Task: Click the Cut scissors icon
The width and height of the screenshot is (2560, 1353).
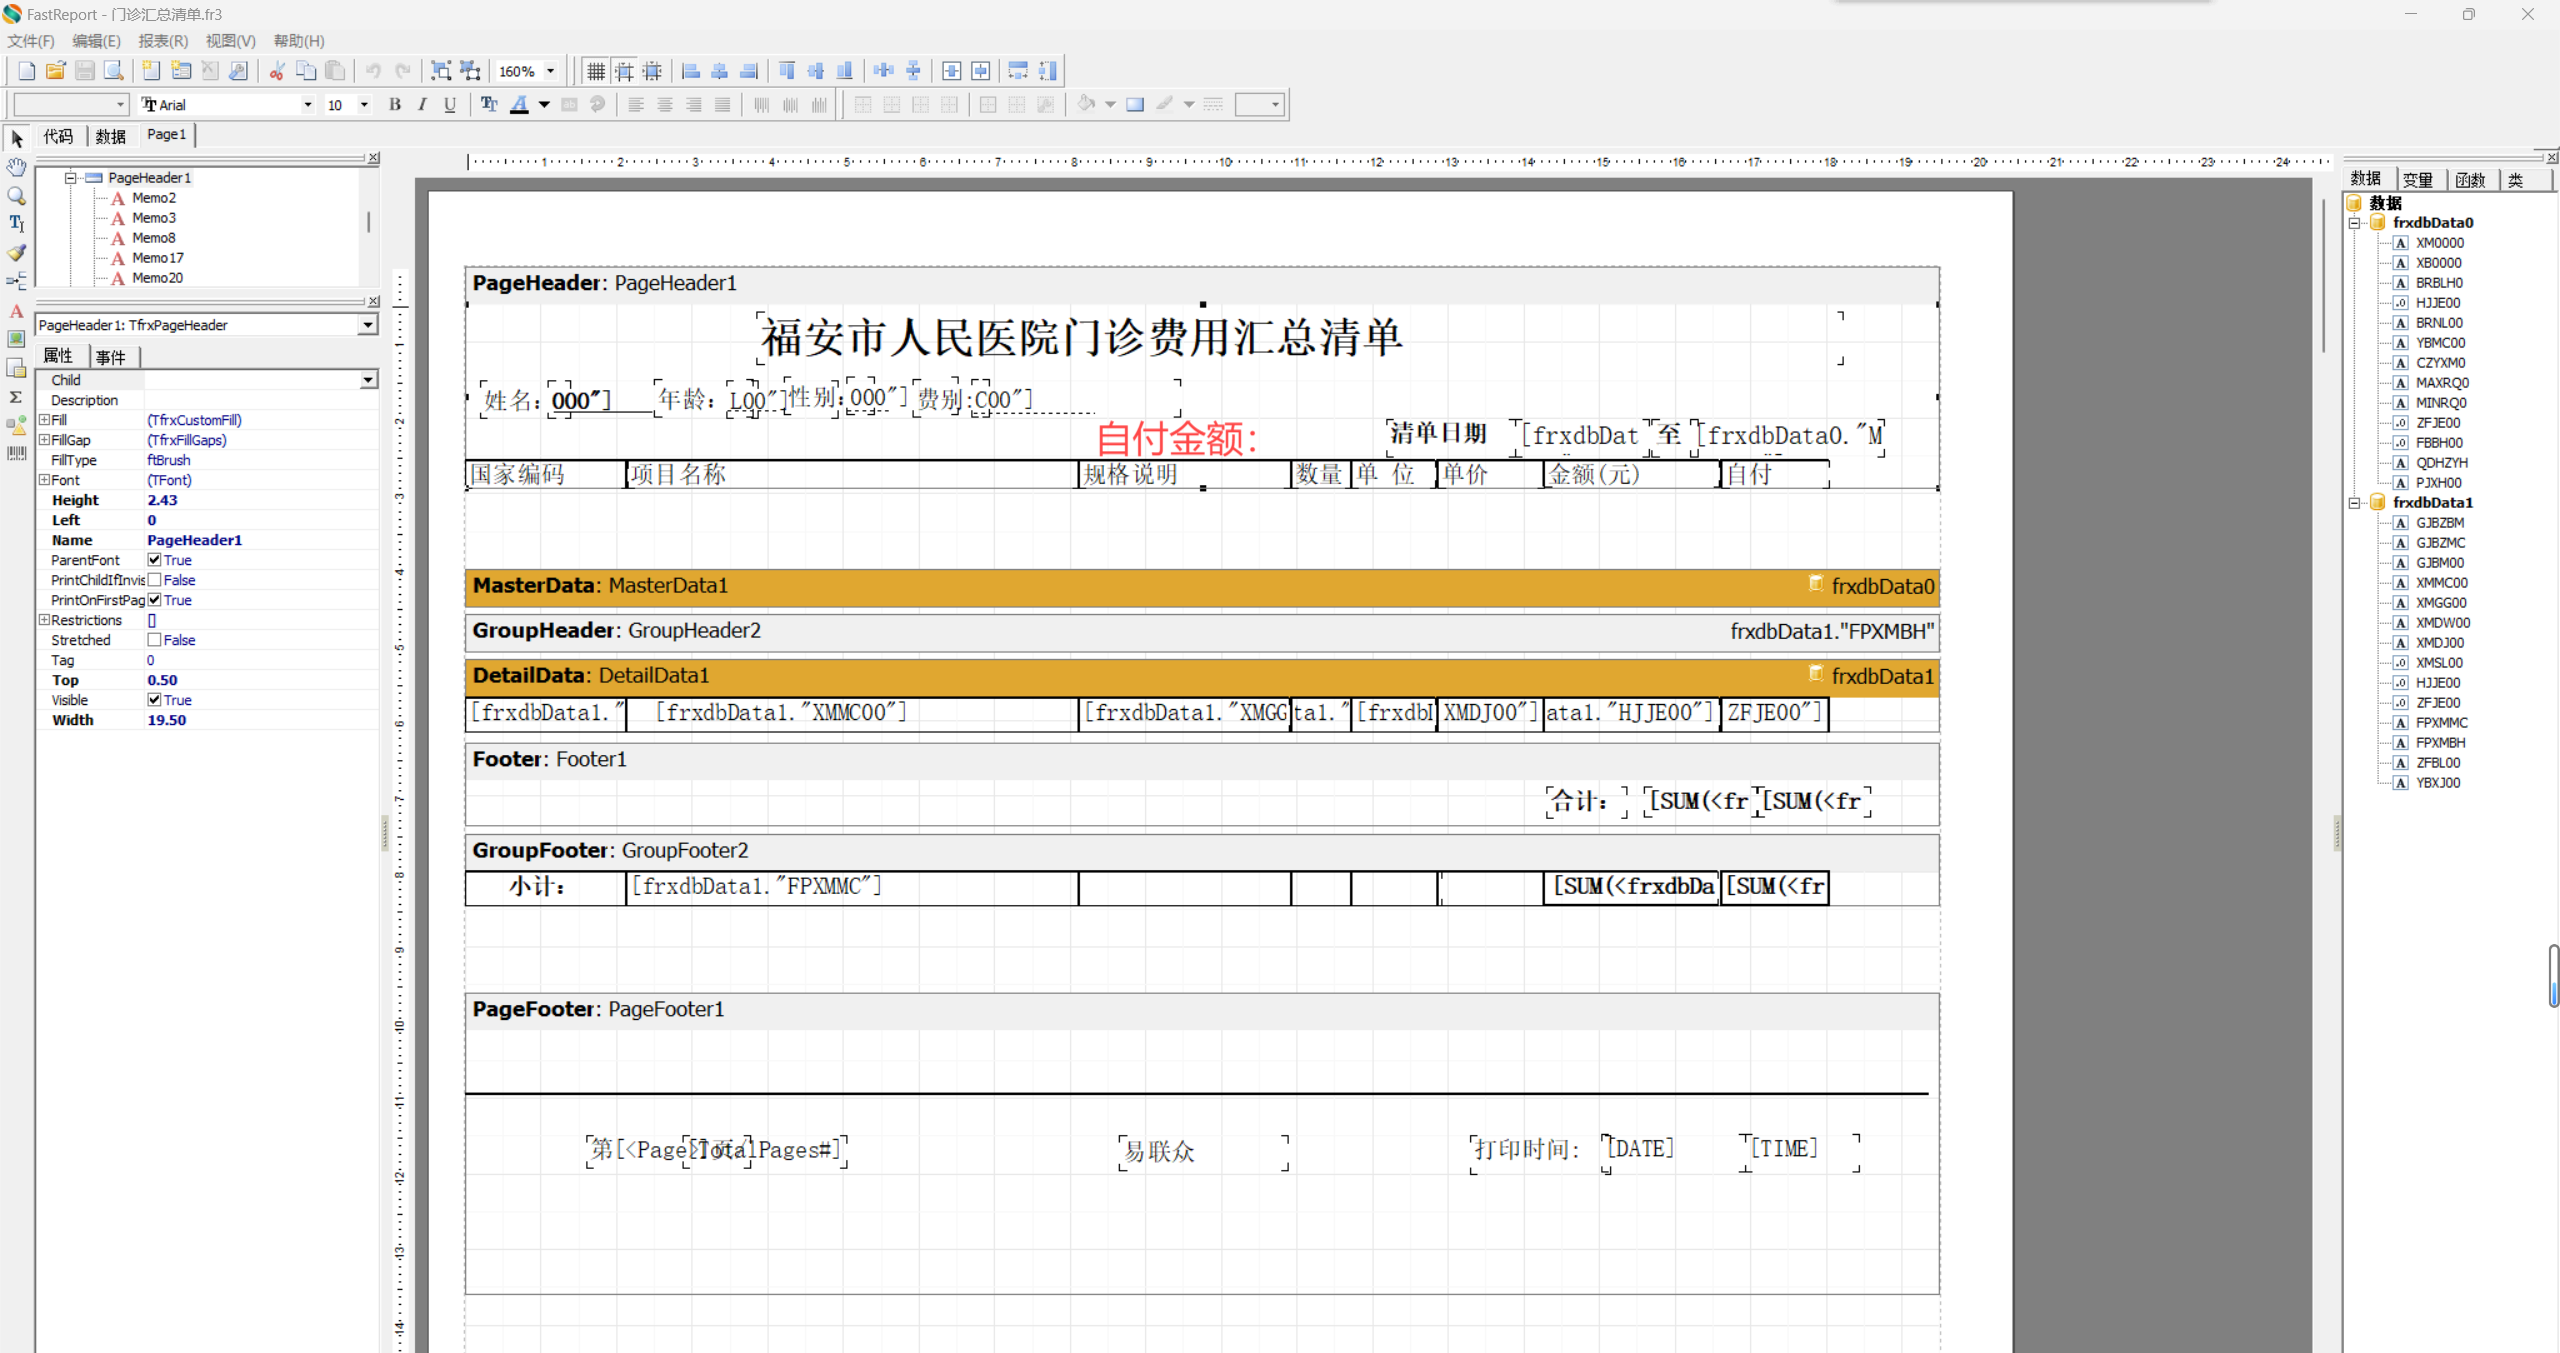Action: (277, 71)
